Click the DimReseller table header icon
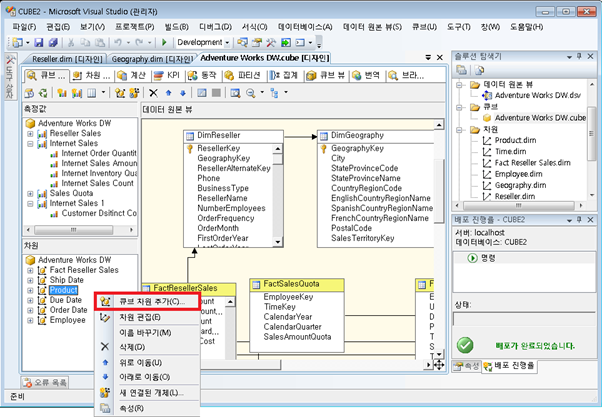 click(x=190, y=136)
